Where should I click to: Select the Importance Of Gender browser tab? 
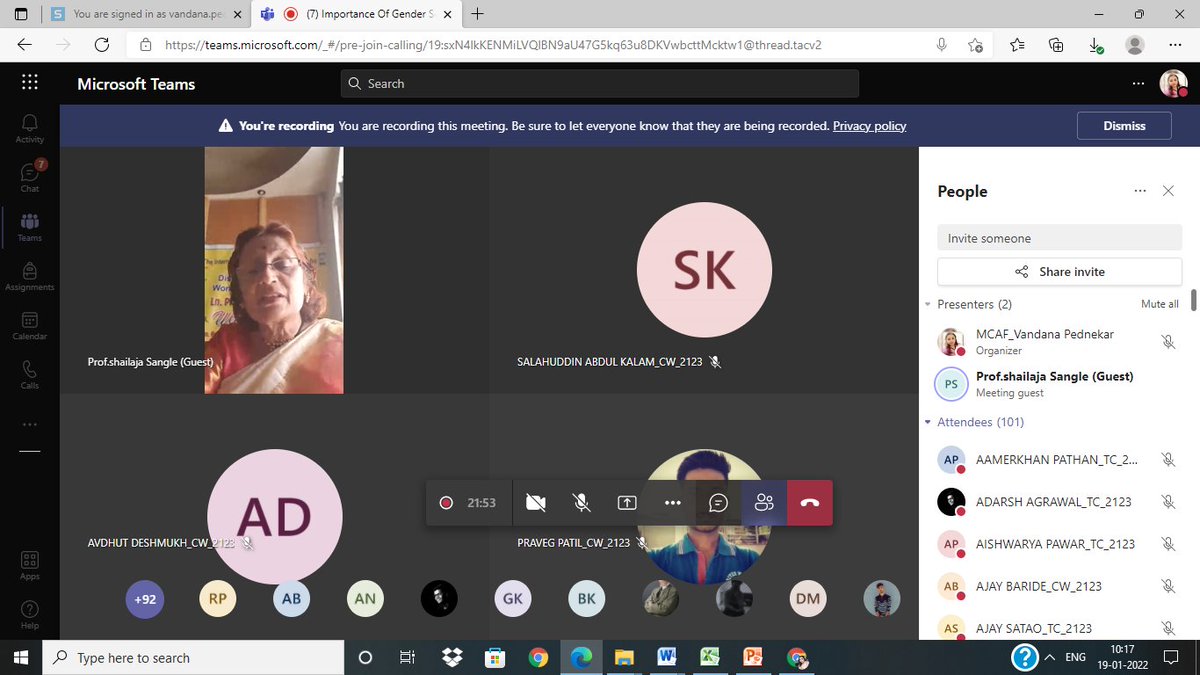click(354, 14)
